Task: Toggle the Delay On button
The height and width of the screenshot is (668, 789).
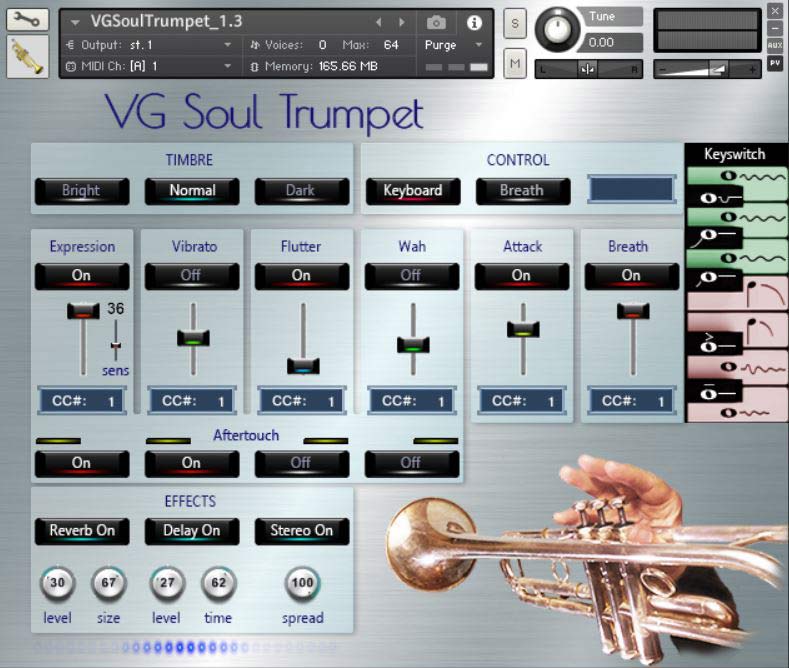Action: tap(192, 531)
